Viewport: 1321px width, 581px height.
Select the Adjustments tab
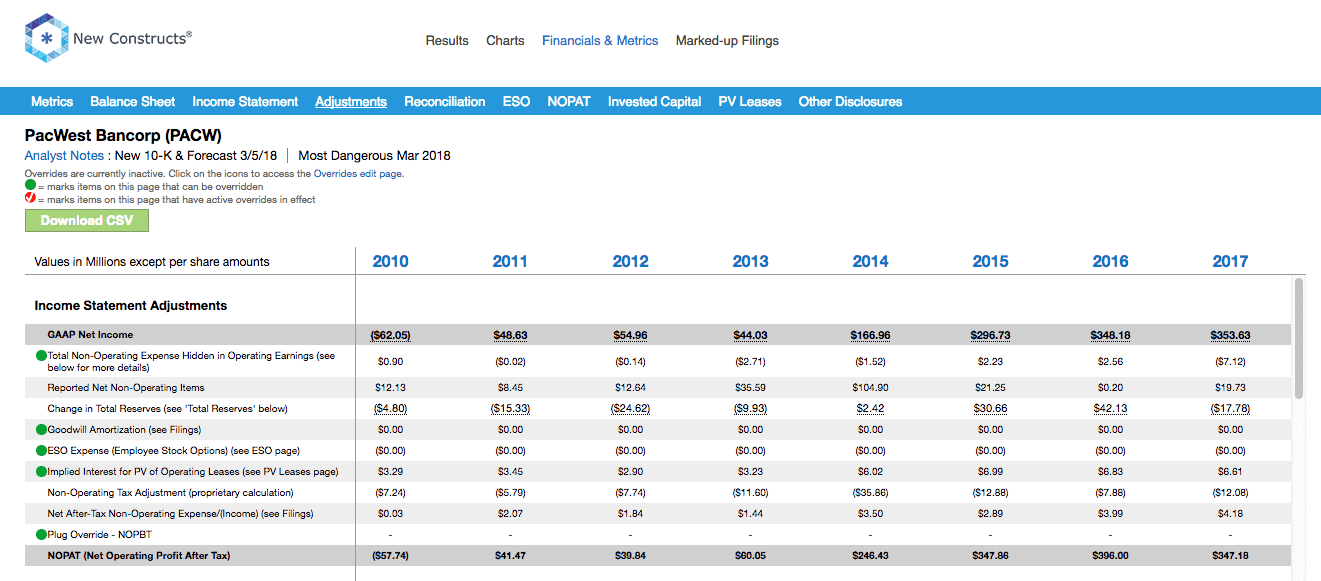(x=351, y=101)
